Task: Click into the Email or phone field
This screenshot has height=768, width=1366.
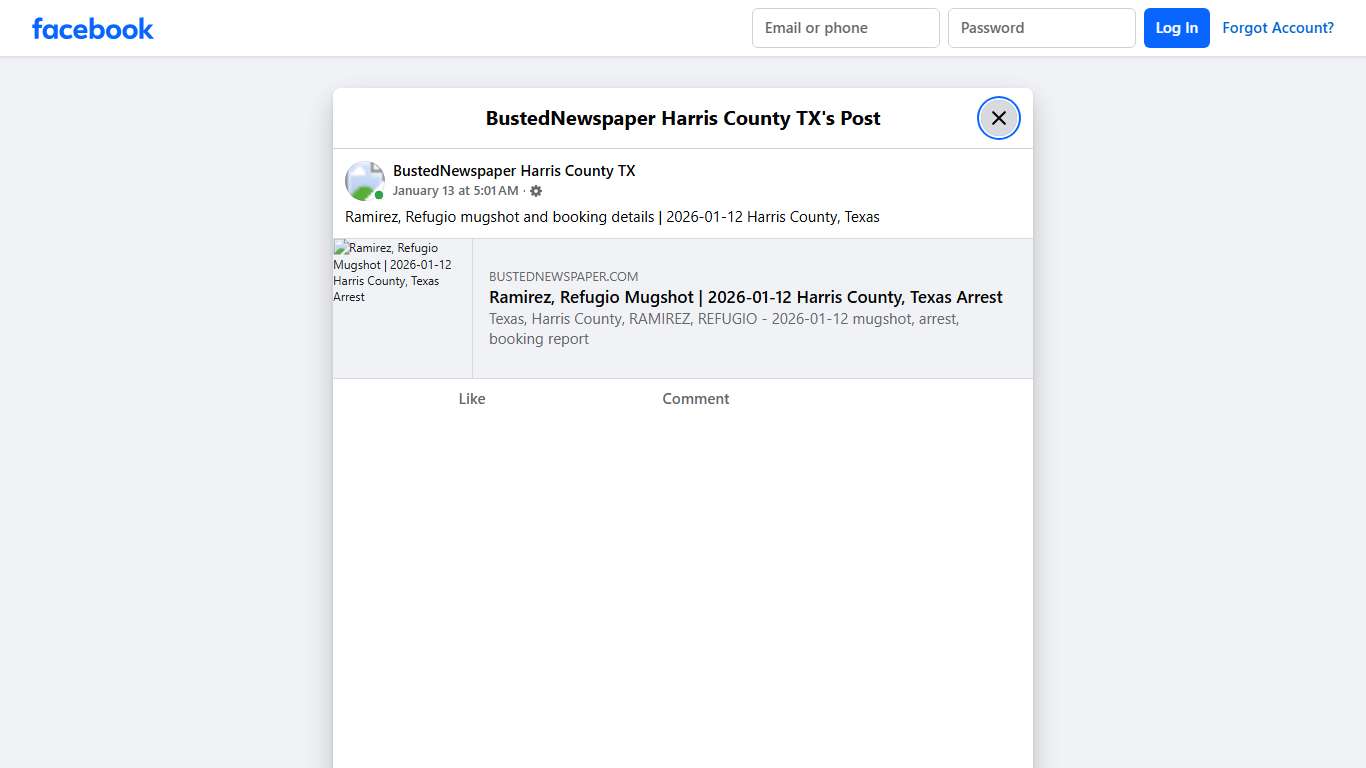Action: [845, 27]
